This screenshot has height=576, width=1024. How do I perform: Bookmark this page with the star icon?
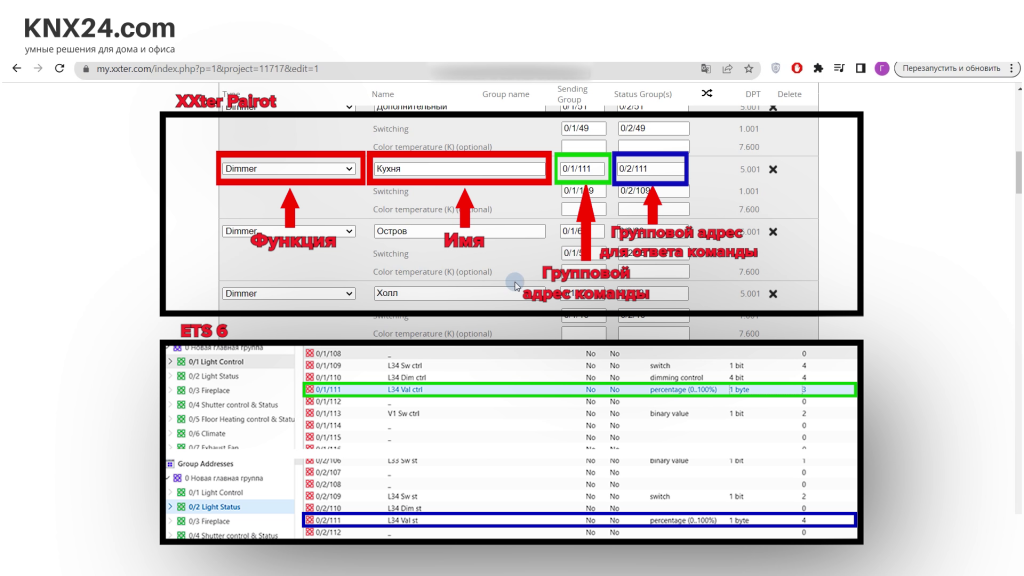(749, 69)
